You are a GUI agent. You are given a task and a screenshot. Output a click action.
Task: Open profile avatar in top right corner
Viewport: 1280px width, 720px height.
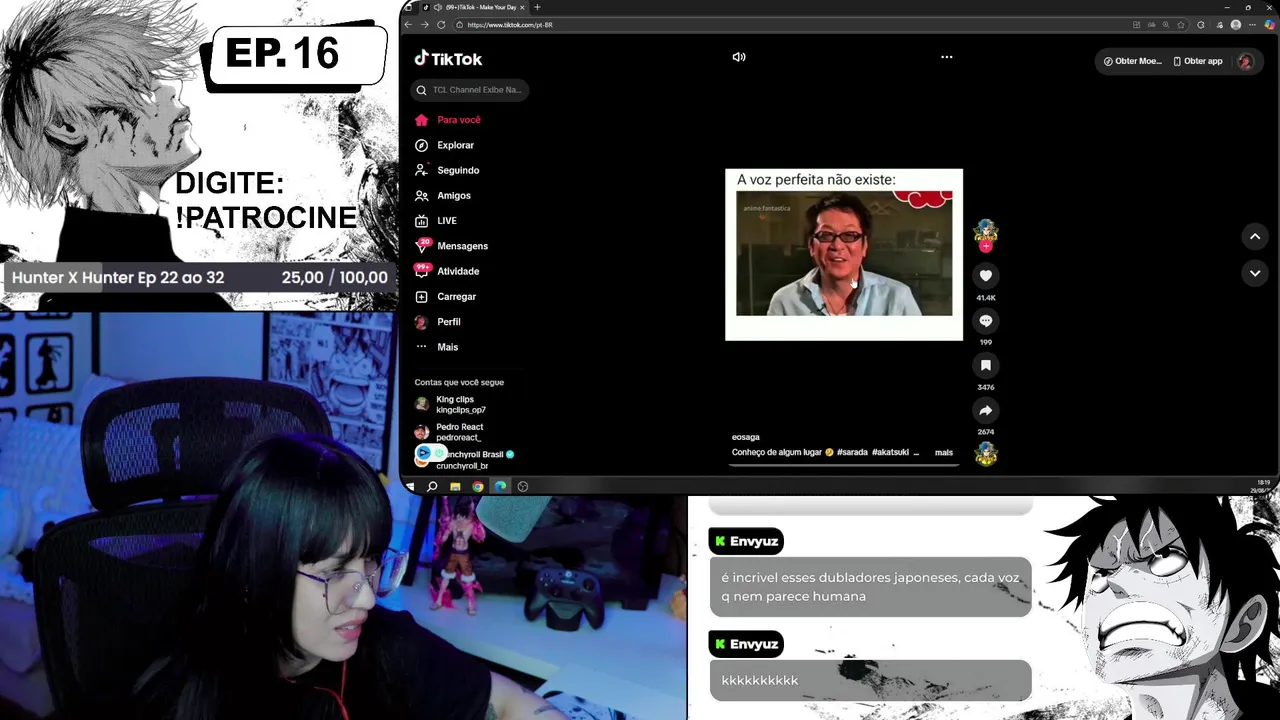pos(1245,61)
